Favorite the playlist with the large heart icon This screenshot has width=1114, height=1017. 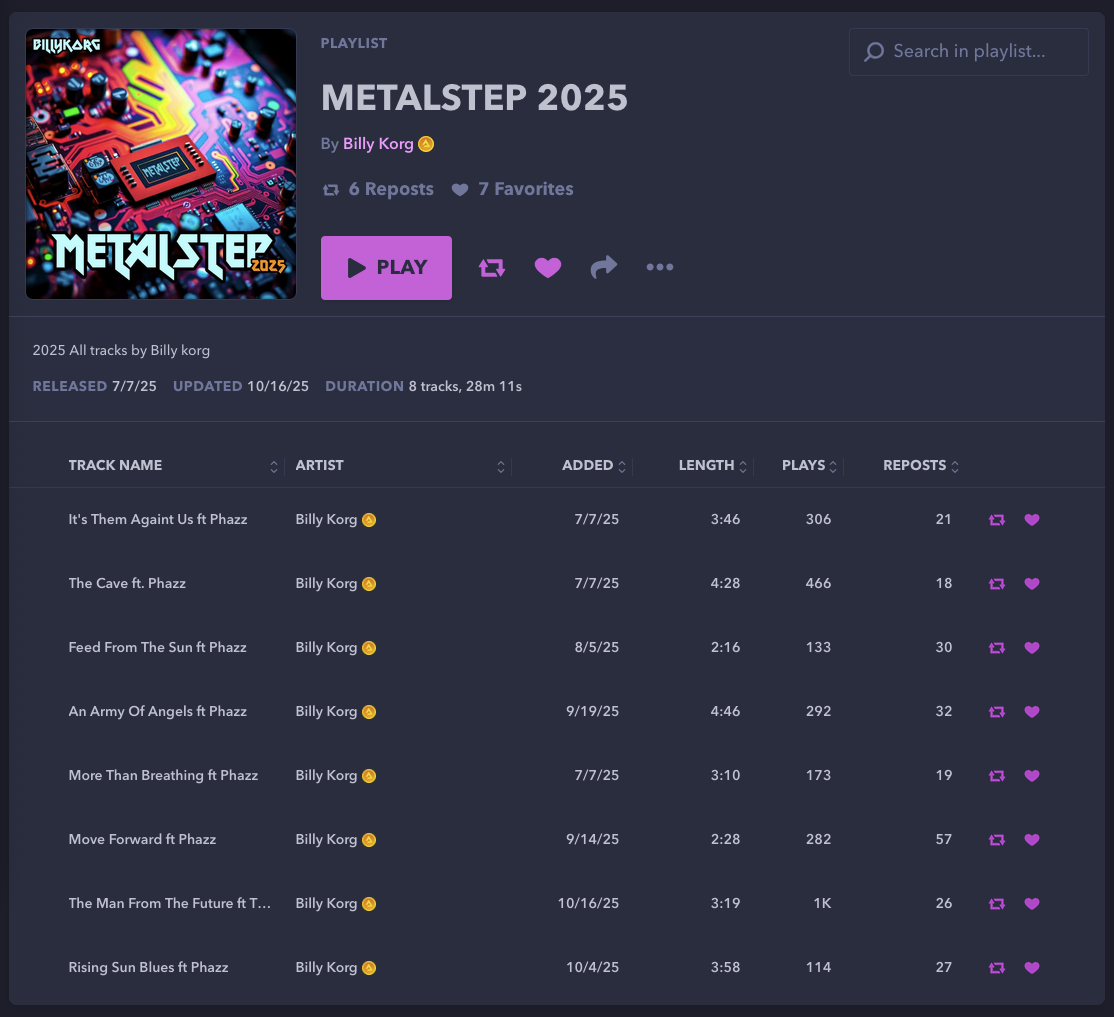point(548,268)
